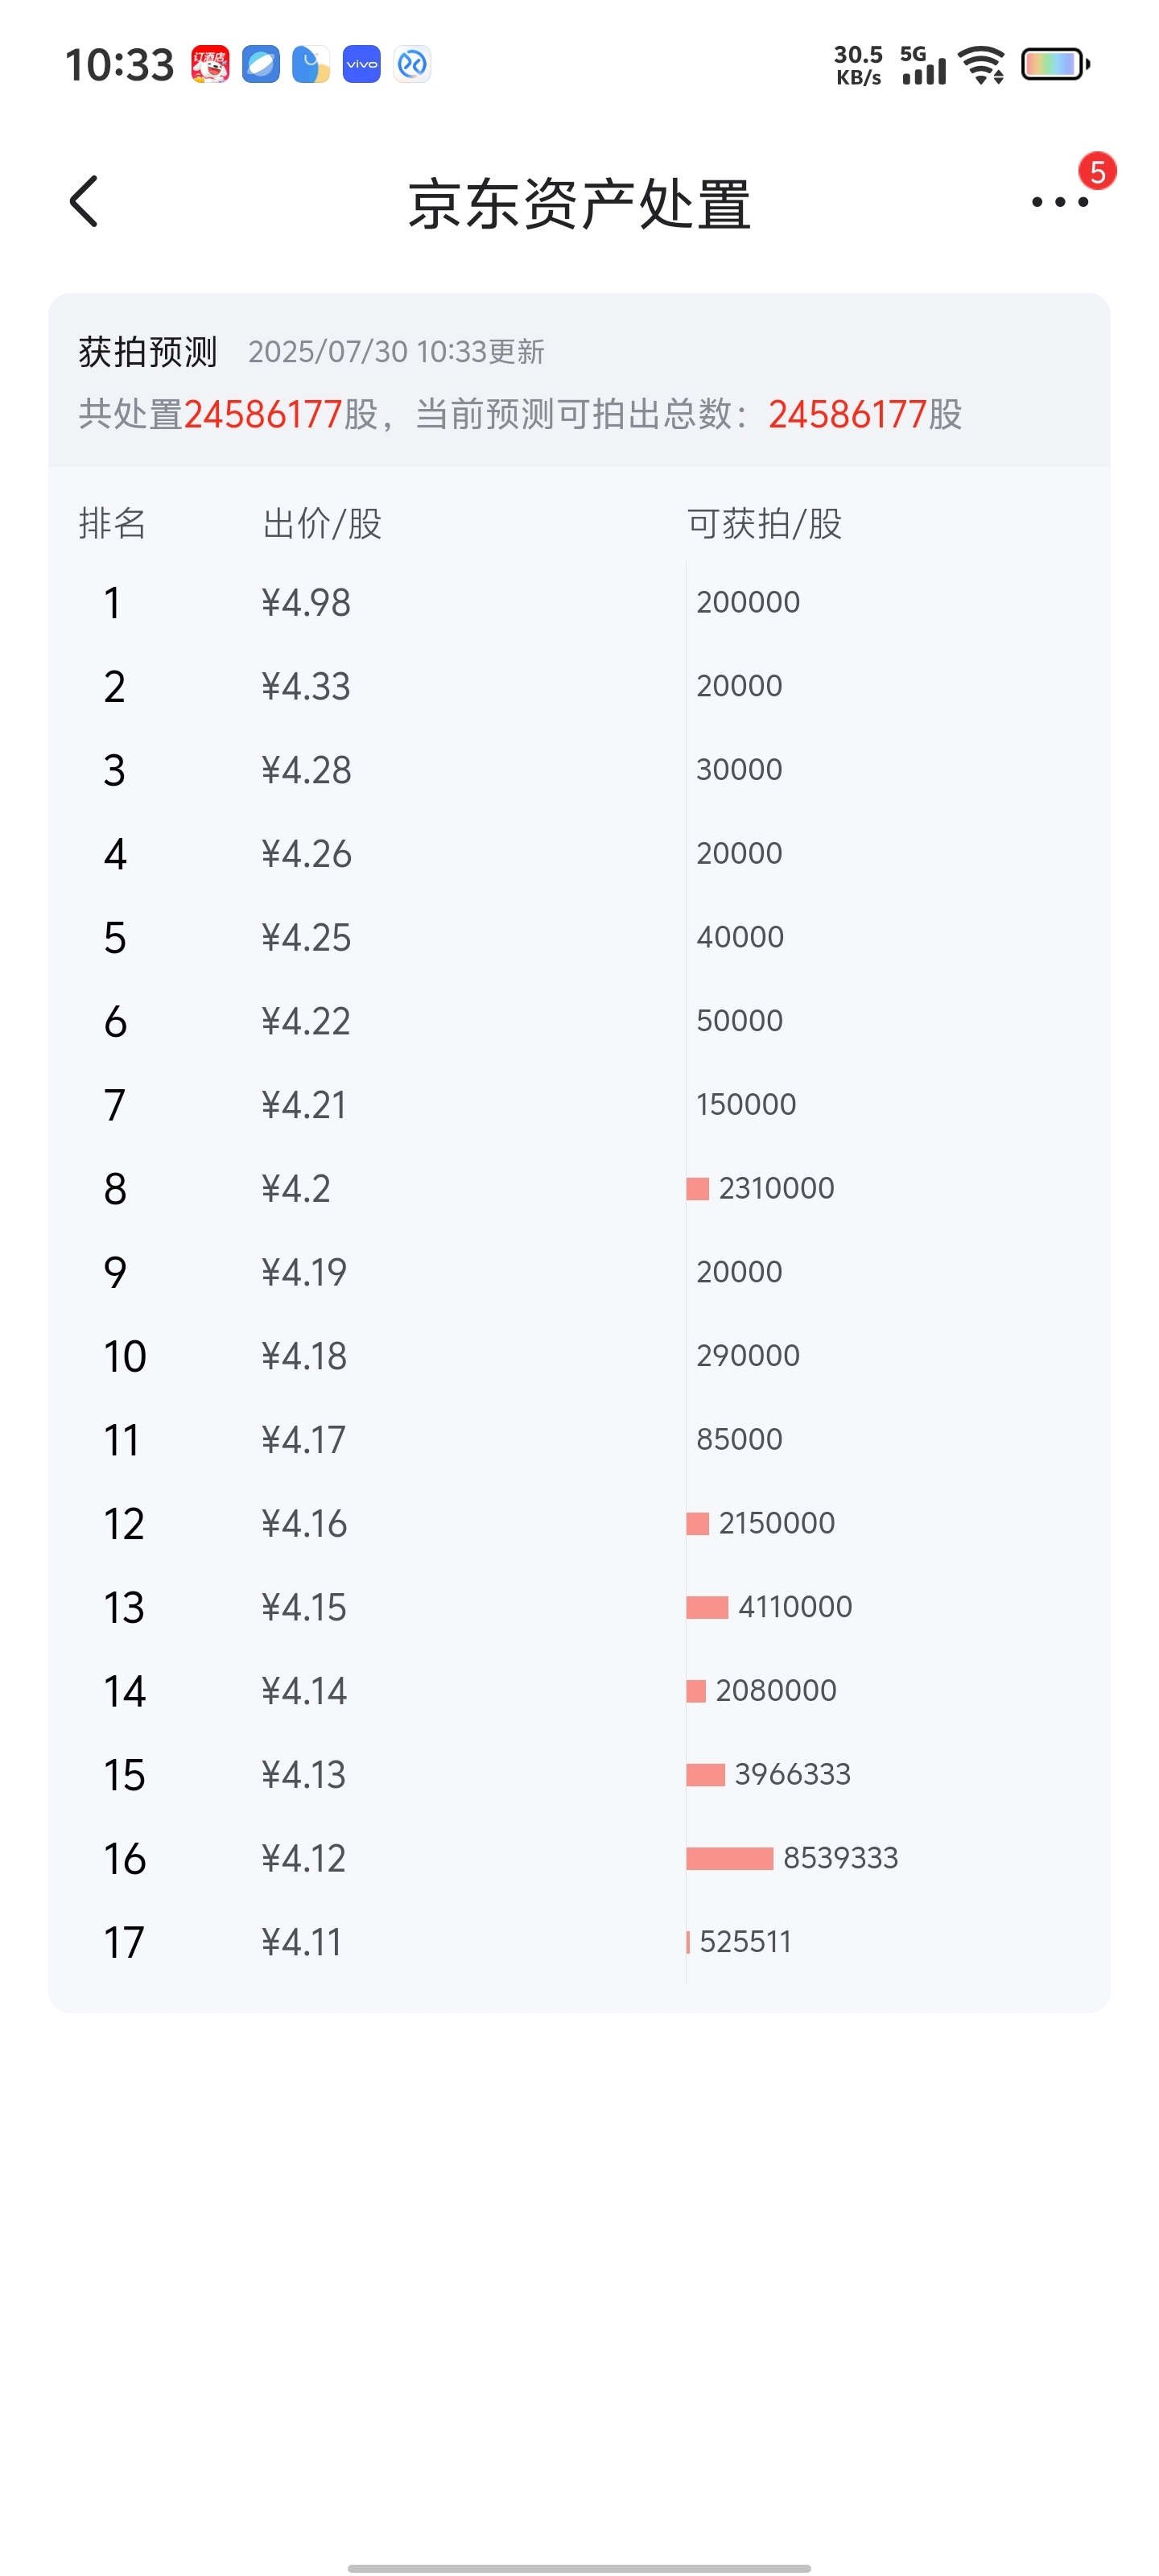1159x2576 pixels.
Task: Open the three-dot more options menu
Action: (1059, 202)
